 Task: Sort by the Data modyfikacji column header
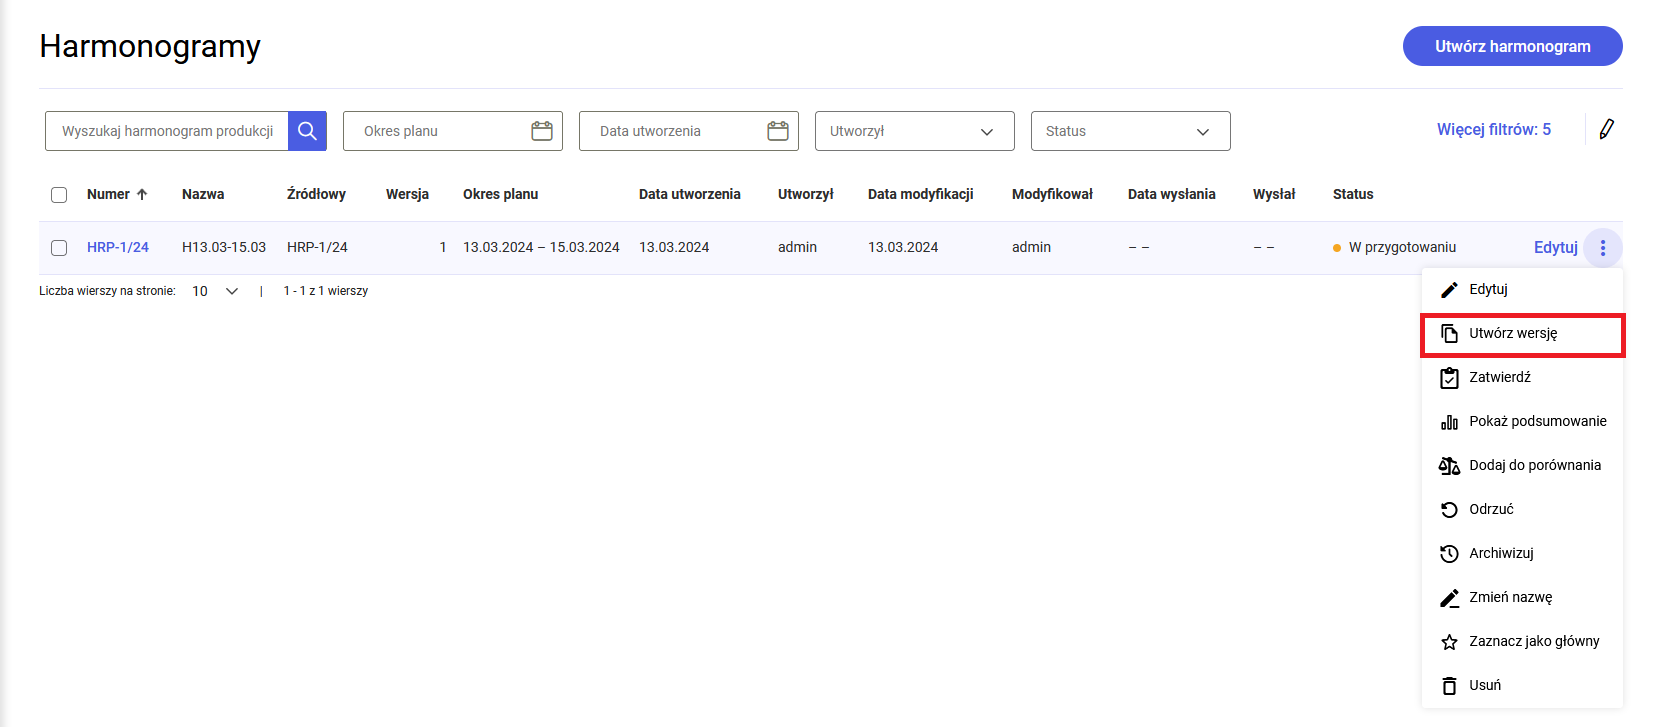tap(921, 194)
